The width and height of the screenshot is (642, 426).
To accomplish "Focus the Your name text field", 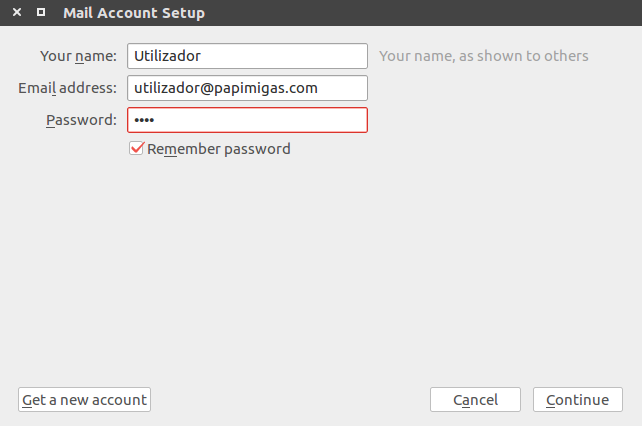I will tap(247, 56).
